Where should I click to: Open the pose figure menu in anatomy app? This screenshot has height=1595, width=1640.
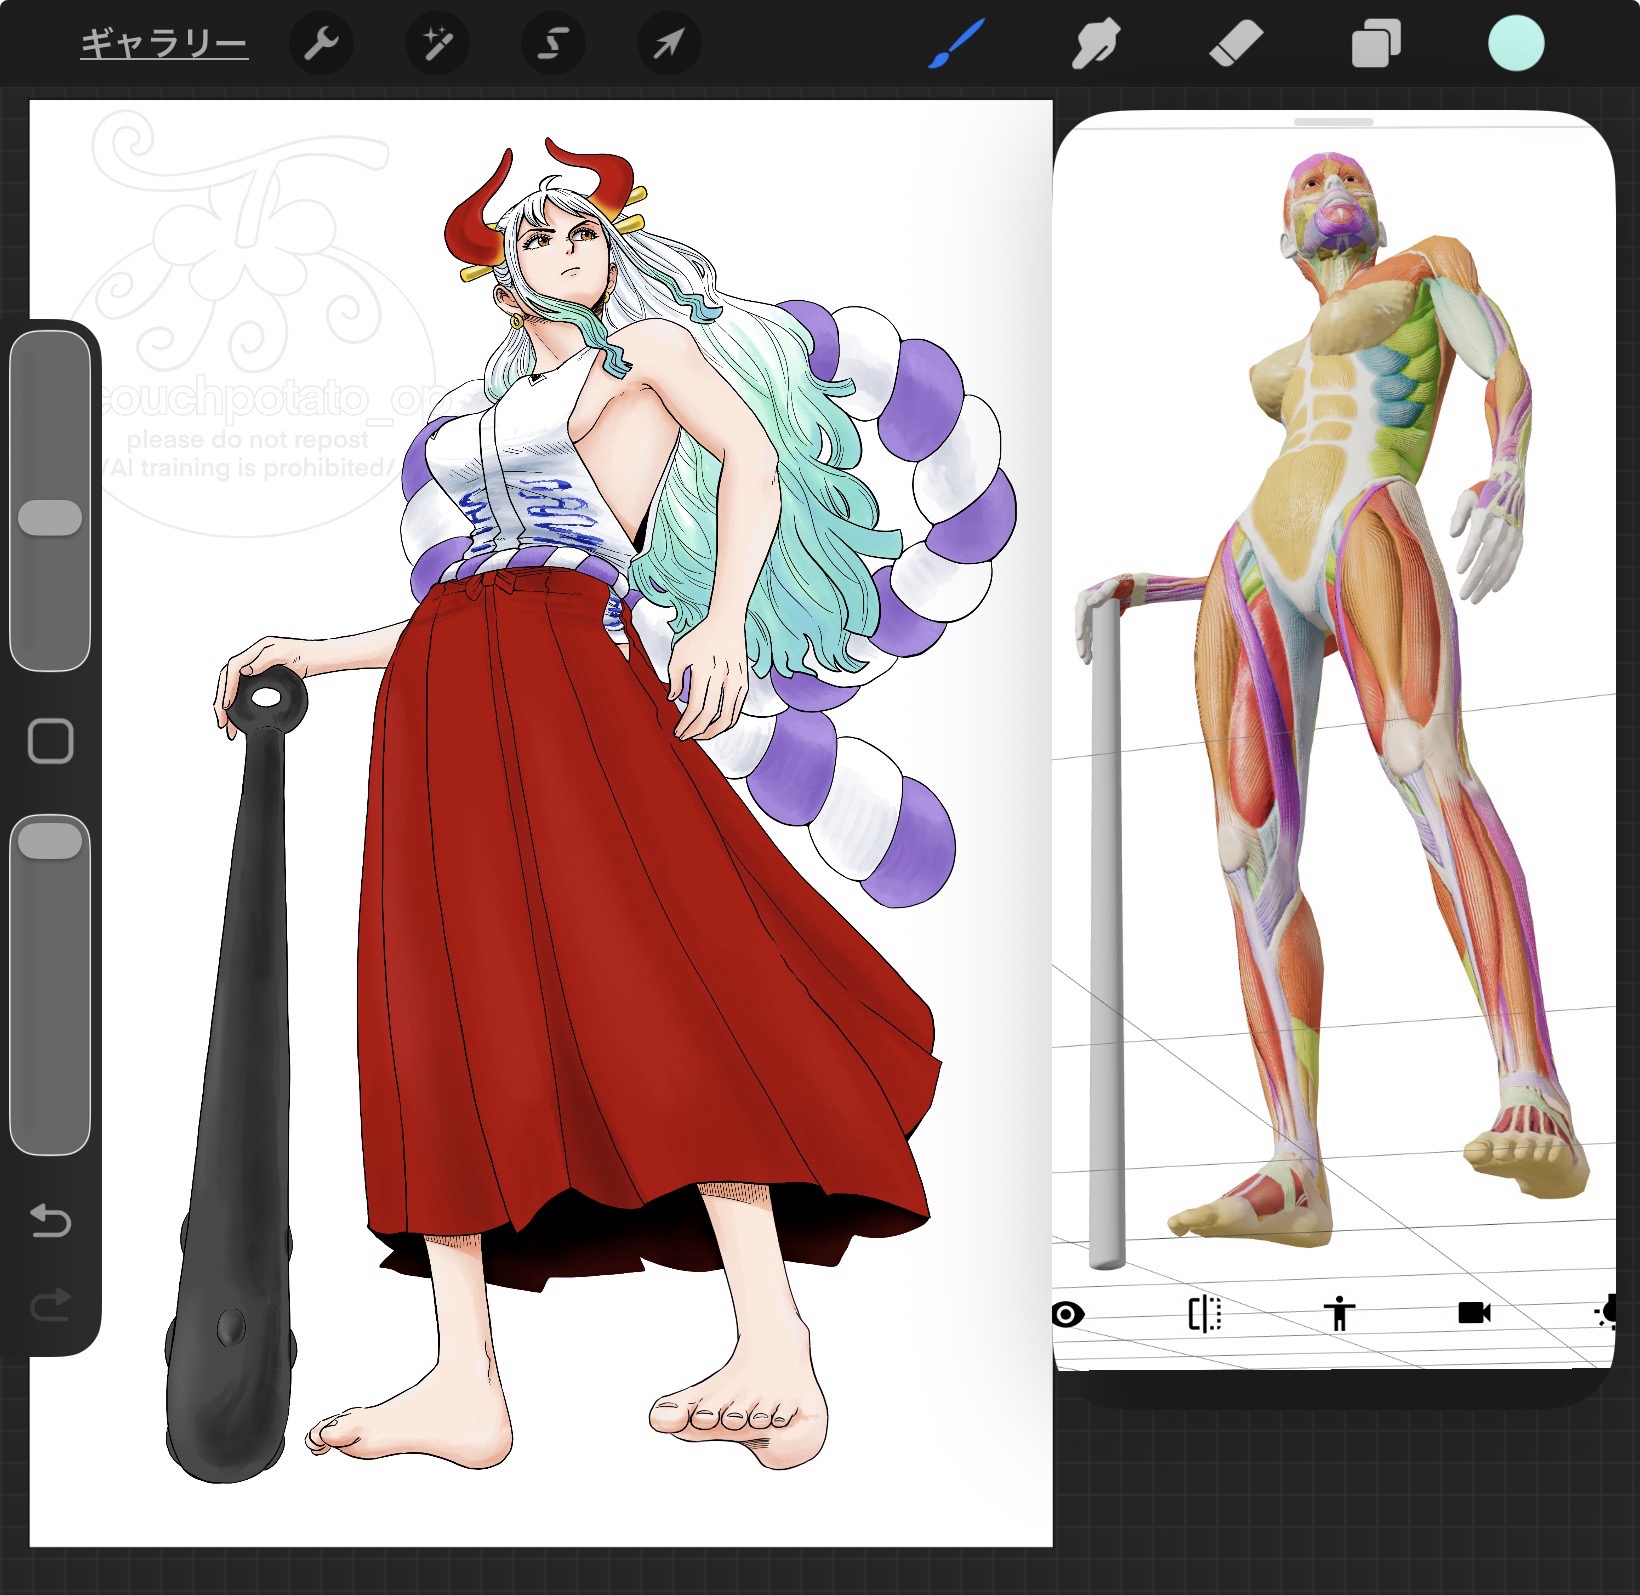[x=1339, y=1314]
